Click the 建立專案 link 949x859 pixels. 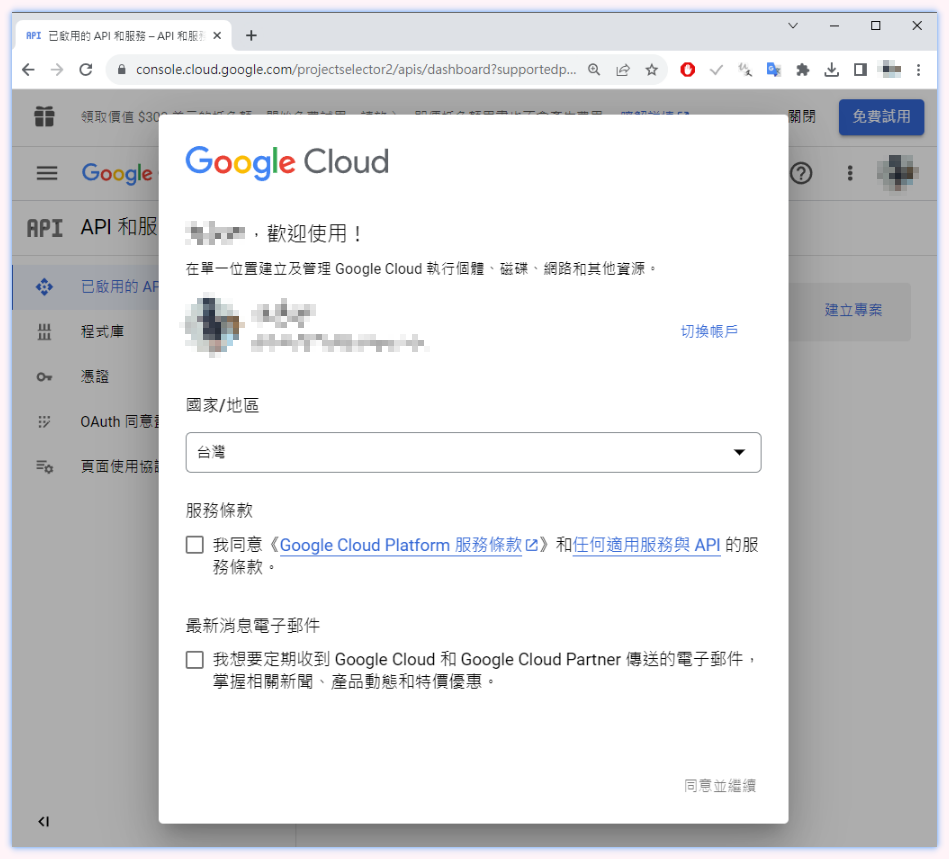pyautogui.click(x=853, y=310)
